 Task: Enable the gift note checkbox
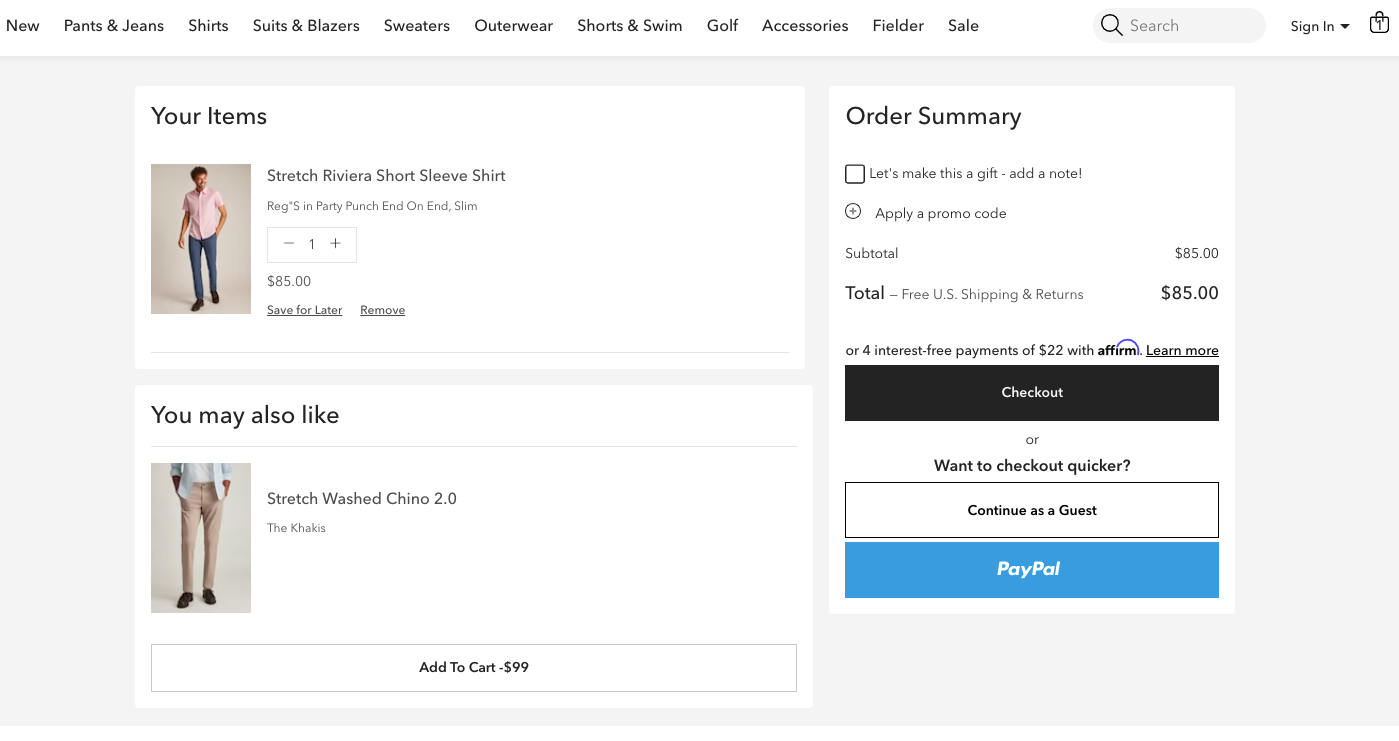855,173
